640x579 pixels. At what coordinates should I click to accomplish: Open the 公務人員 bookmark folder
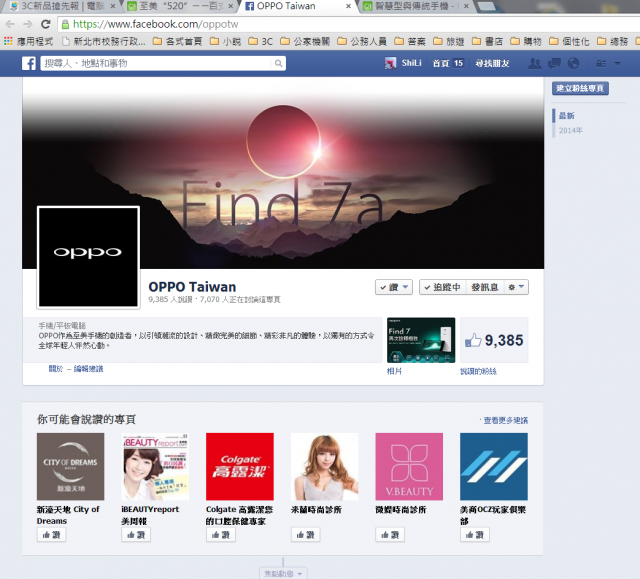point(362,41)
